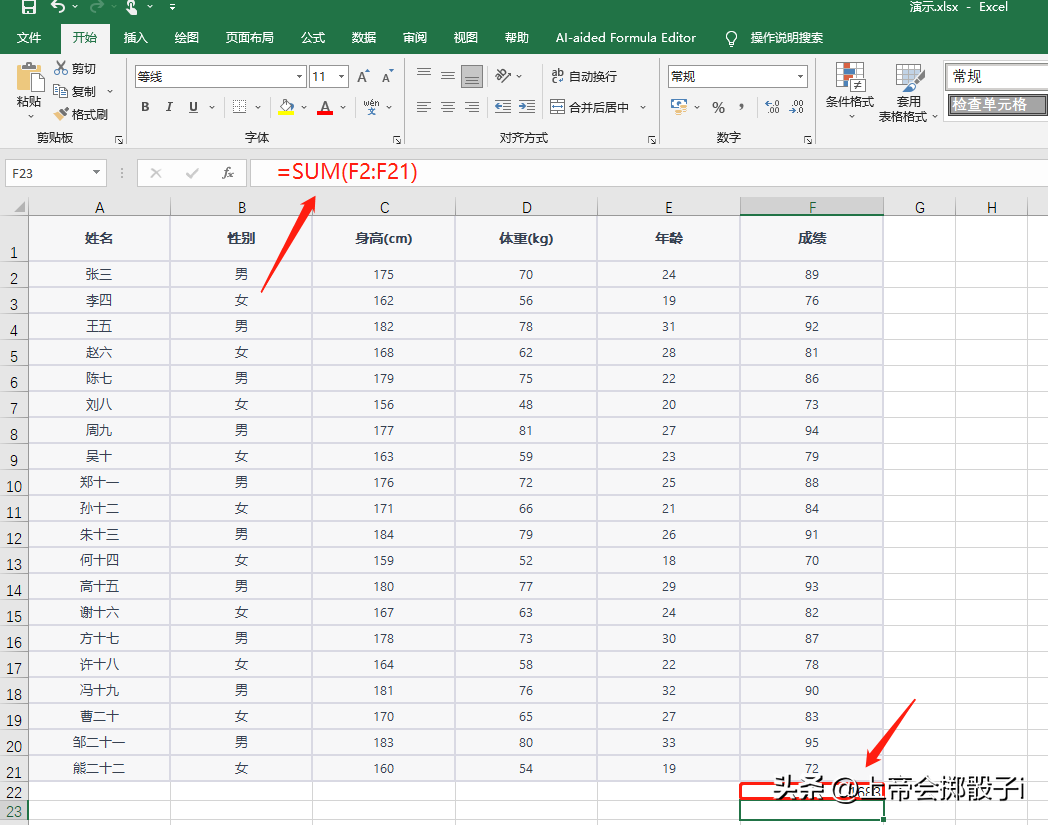Center text horizontally in cell
1048x825 pixels.
pyautogui.click(x=448, y=106)
